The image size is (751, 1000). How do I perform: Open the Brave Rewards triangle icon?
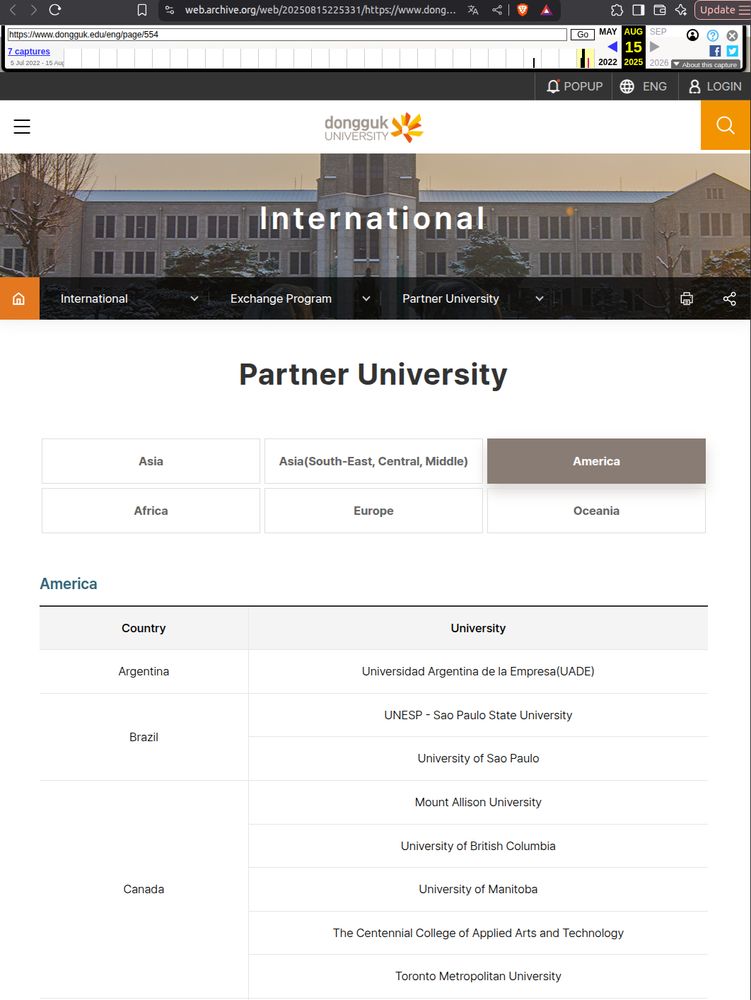click(546, 10)
